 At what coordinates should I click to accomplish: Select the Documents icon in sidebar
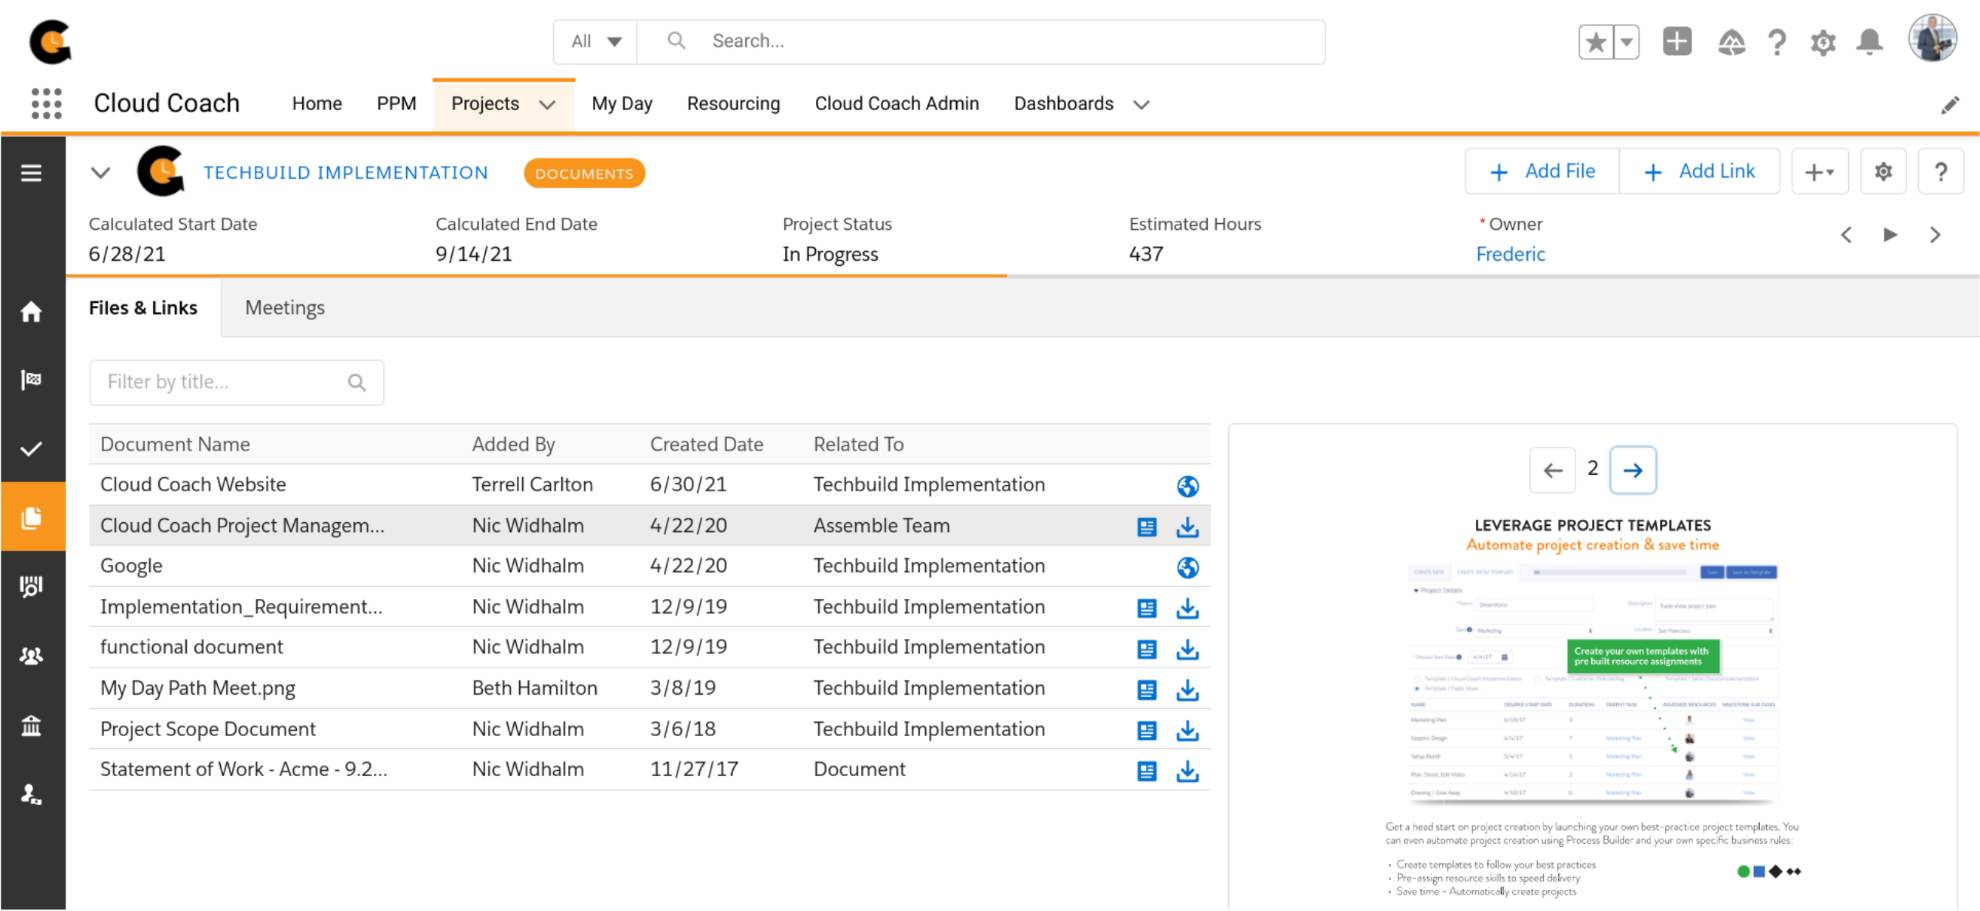point(32,517)
